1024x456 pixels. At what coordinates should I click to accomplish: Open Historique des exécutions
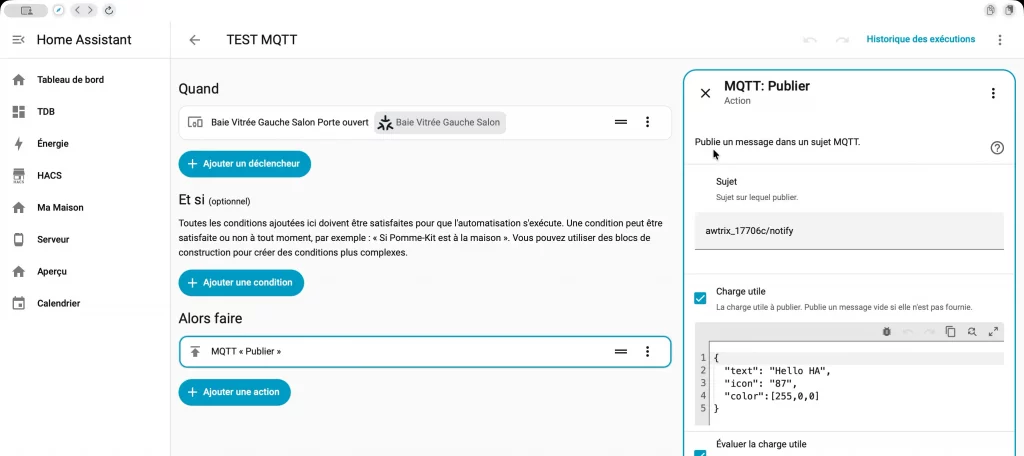920,39
